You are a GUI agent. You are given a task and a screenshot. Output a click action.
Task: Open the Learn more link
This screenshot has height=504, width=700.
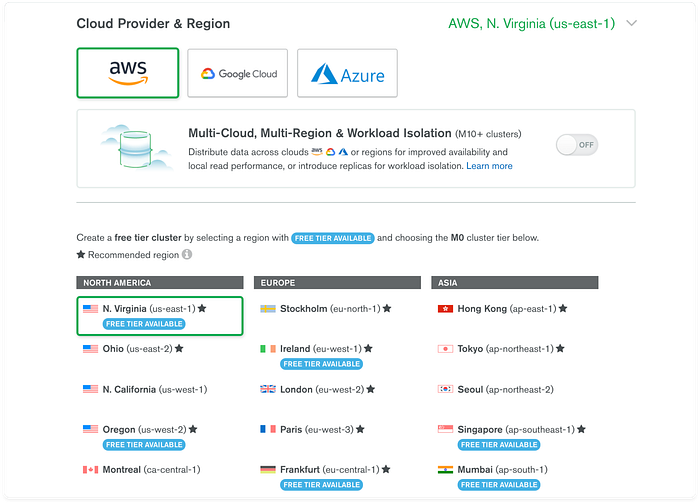[489, 166]
